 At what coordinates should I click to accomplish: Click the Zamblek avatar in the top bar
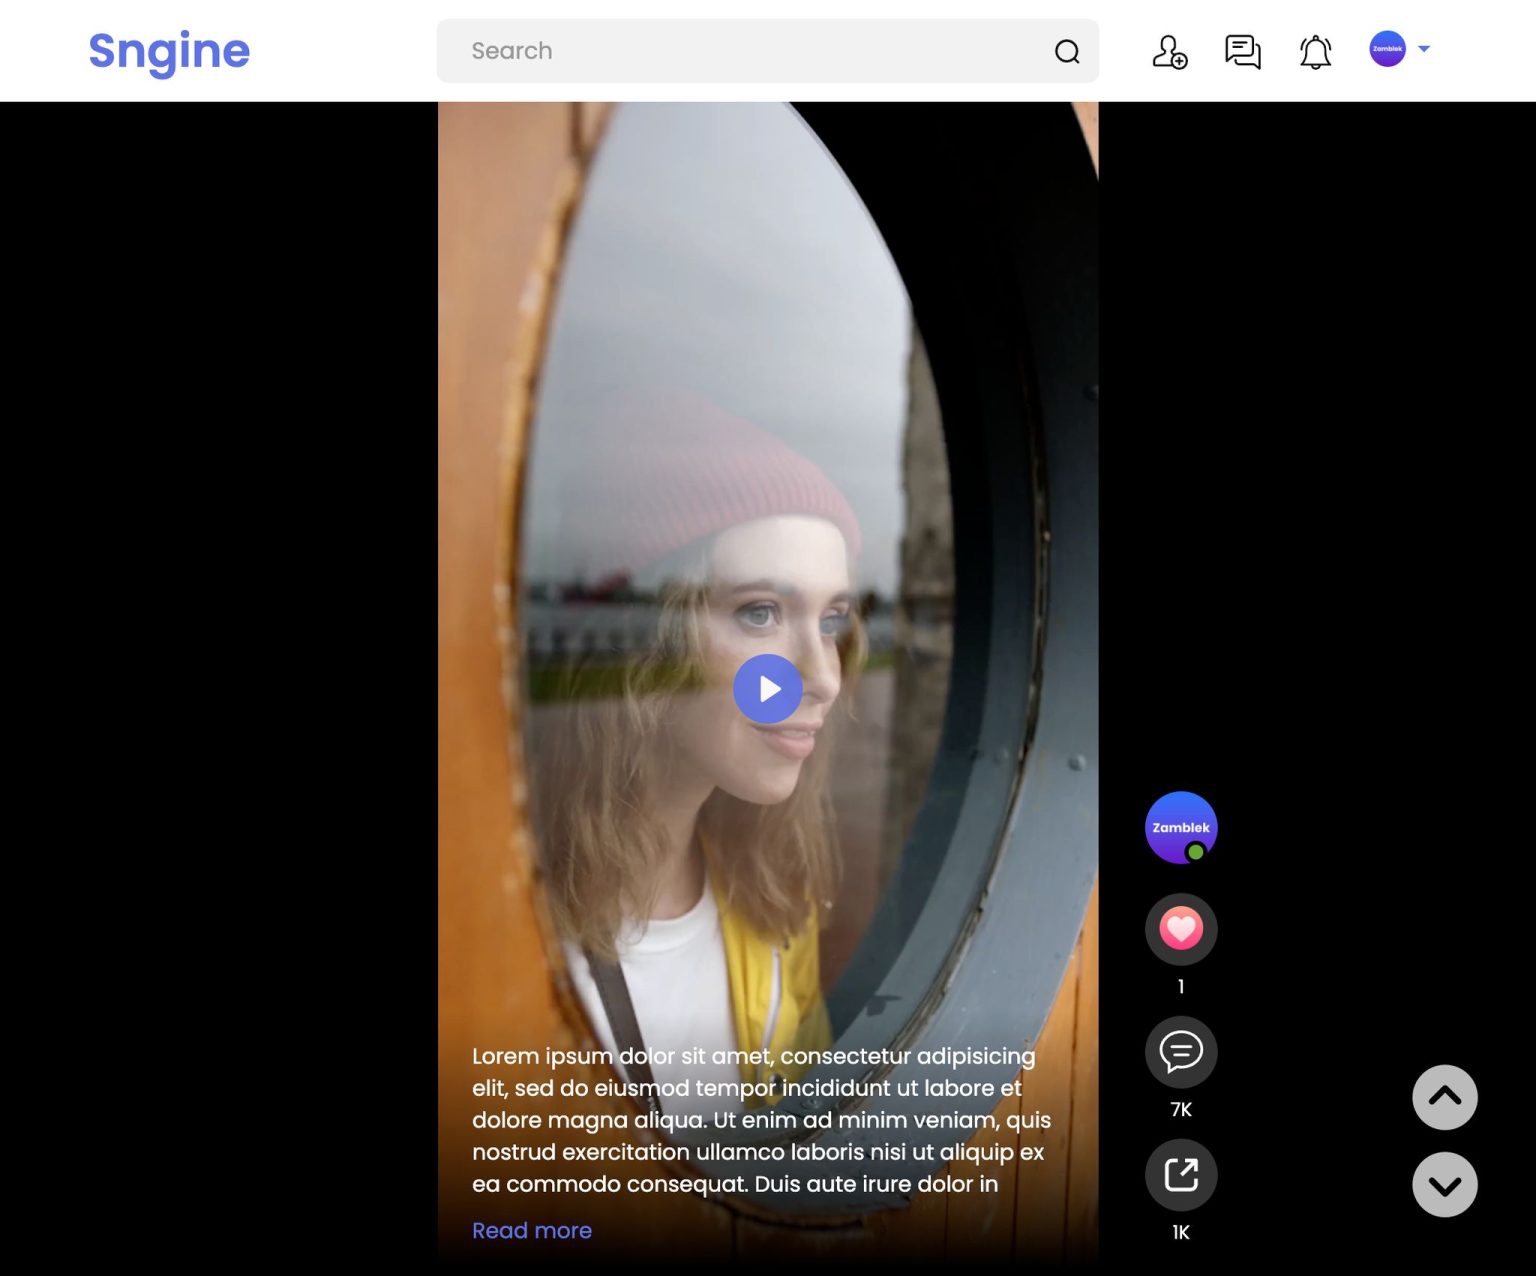(1387, 49)
